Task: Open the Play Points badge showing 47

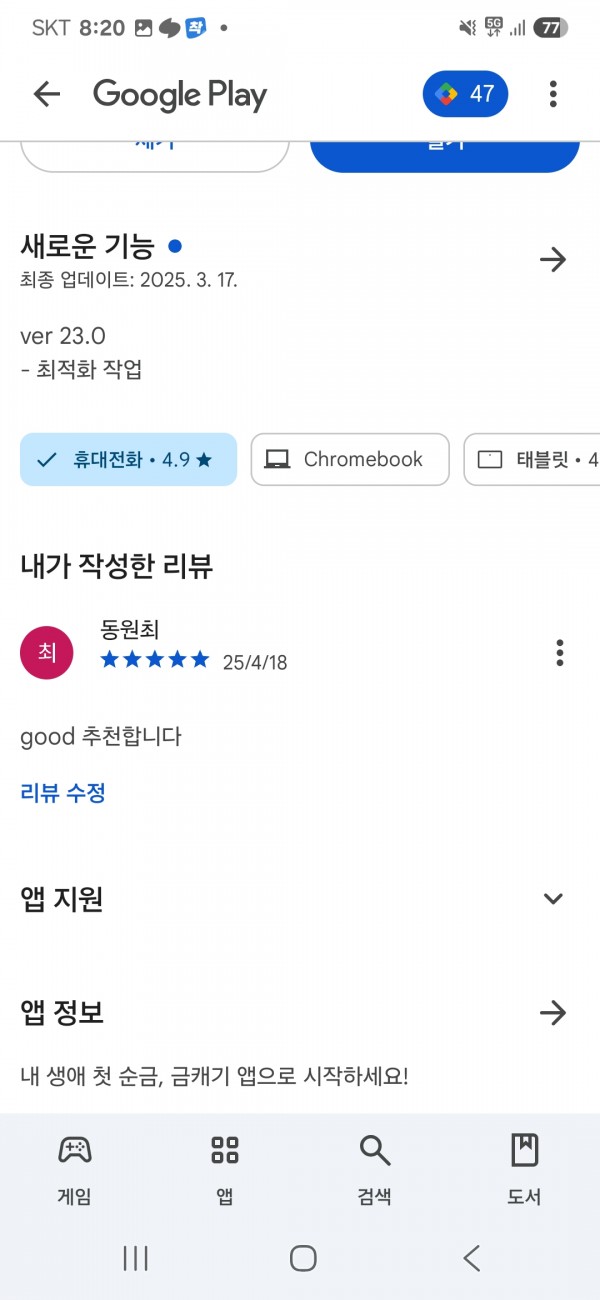Action: [x=466, y=94]
